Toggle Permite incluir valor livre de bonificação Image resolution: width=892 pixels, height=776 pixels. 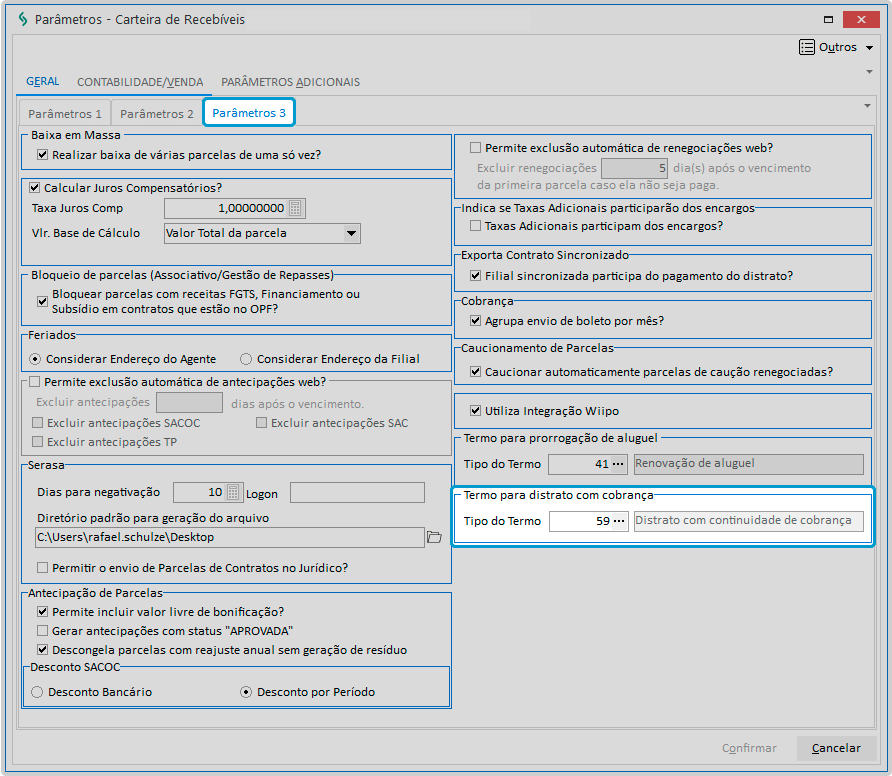pos(43,612)
